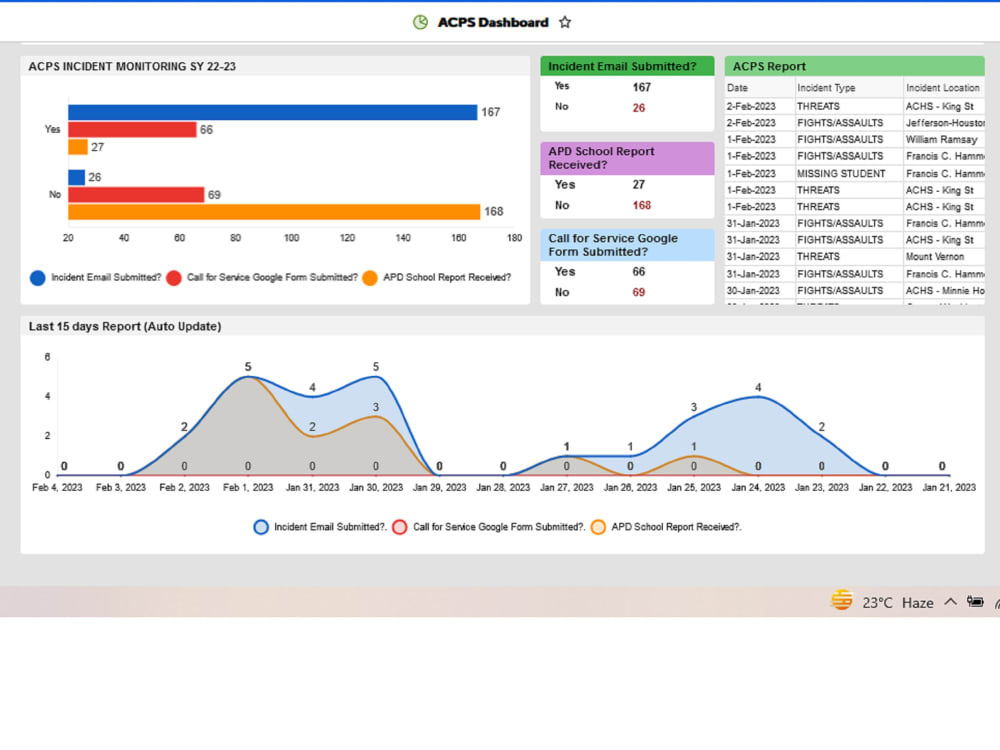Click the green clock favicon on the browser tab
Image resolution: width=1000 pixels, height=750 pixels.
[x=420, y=21]
